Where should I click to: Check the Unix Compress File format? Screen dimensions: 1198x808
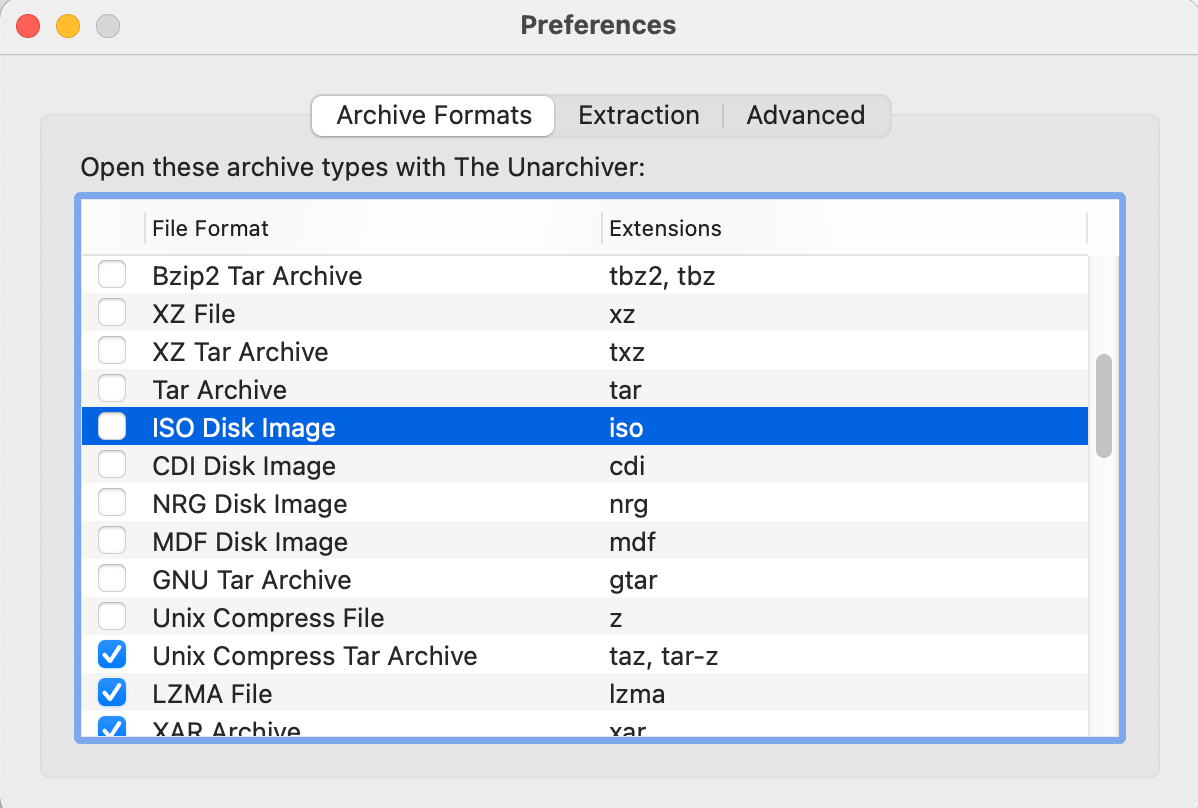[112, 617]
